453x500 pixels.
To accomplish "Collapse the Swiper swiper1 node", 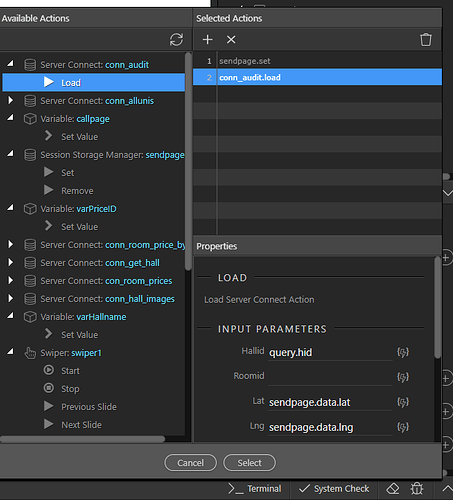I will coord(11,352).
